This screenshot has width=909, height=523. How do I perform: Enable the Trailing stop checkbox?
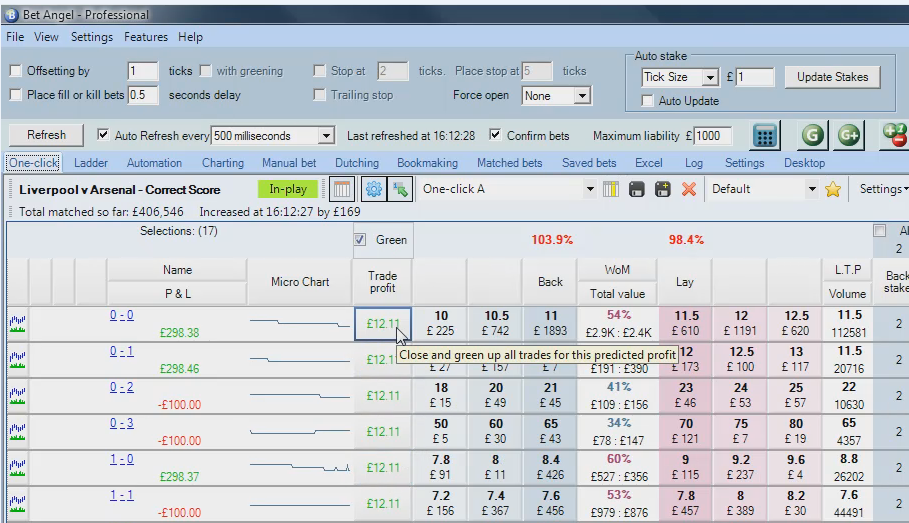pos(319,95)
